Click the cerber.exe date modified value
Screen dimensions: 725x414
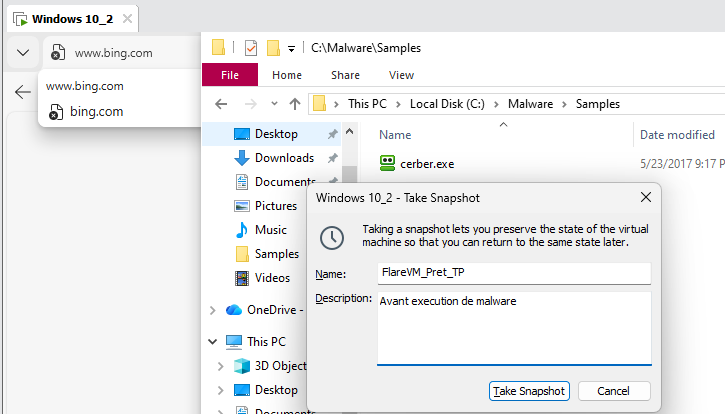[x=682, y=164]
